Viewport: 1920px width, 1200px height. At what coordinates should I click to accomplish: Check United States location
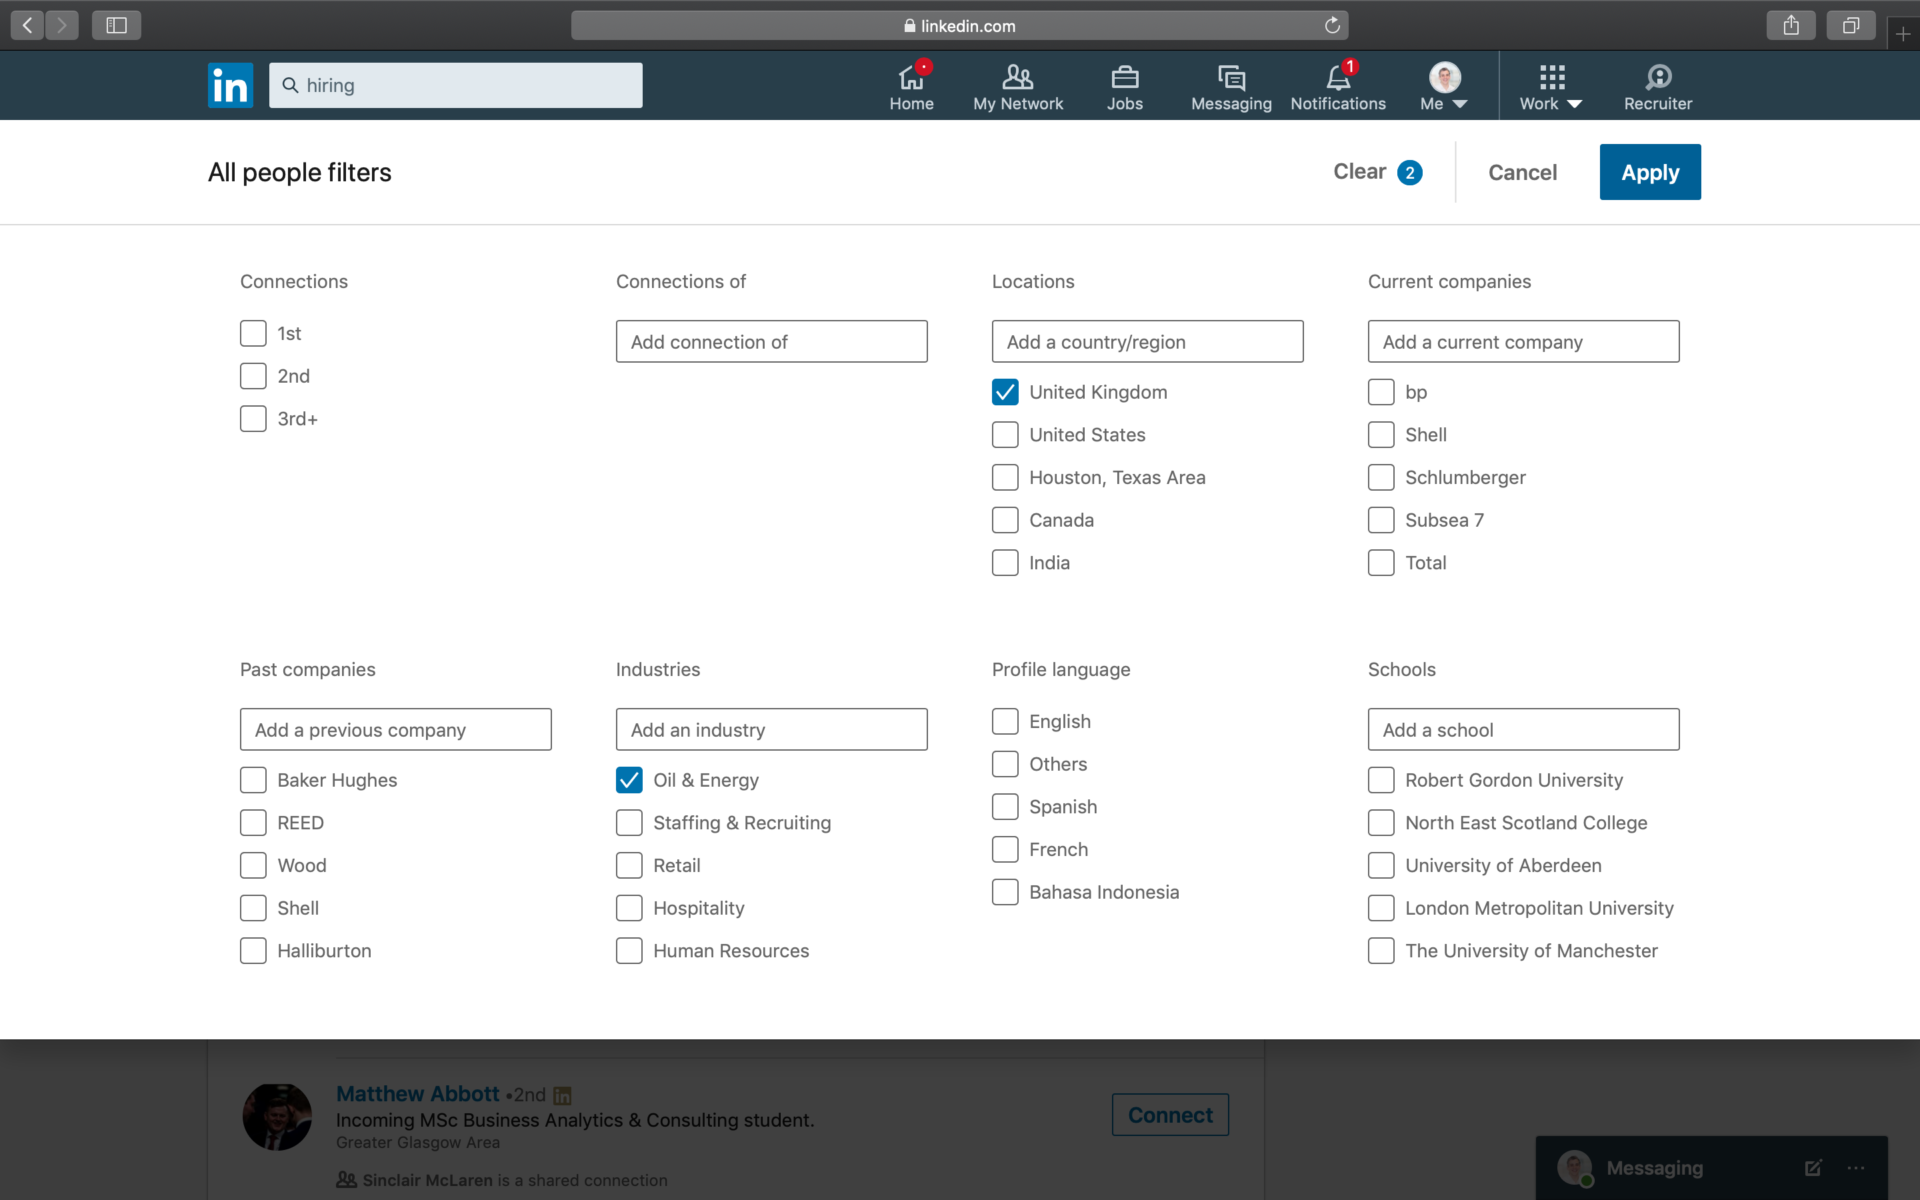click(1005, 435)
